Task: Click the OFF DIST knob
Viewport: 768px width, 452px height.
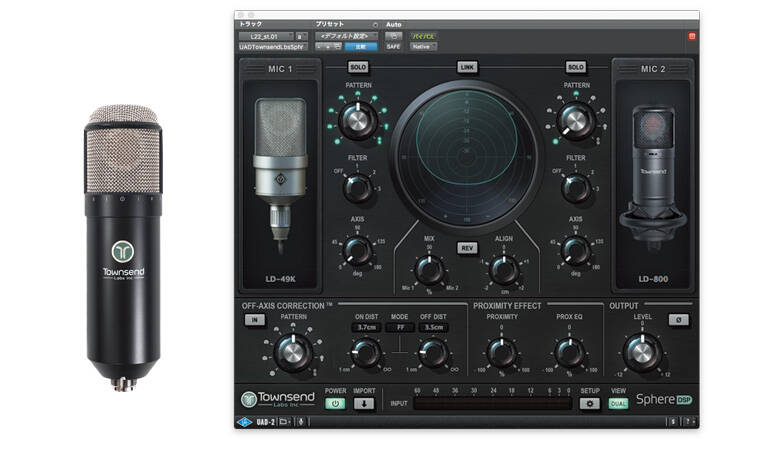Action: pyautogui.click(x=433, y=353)
